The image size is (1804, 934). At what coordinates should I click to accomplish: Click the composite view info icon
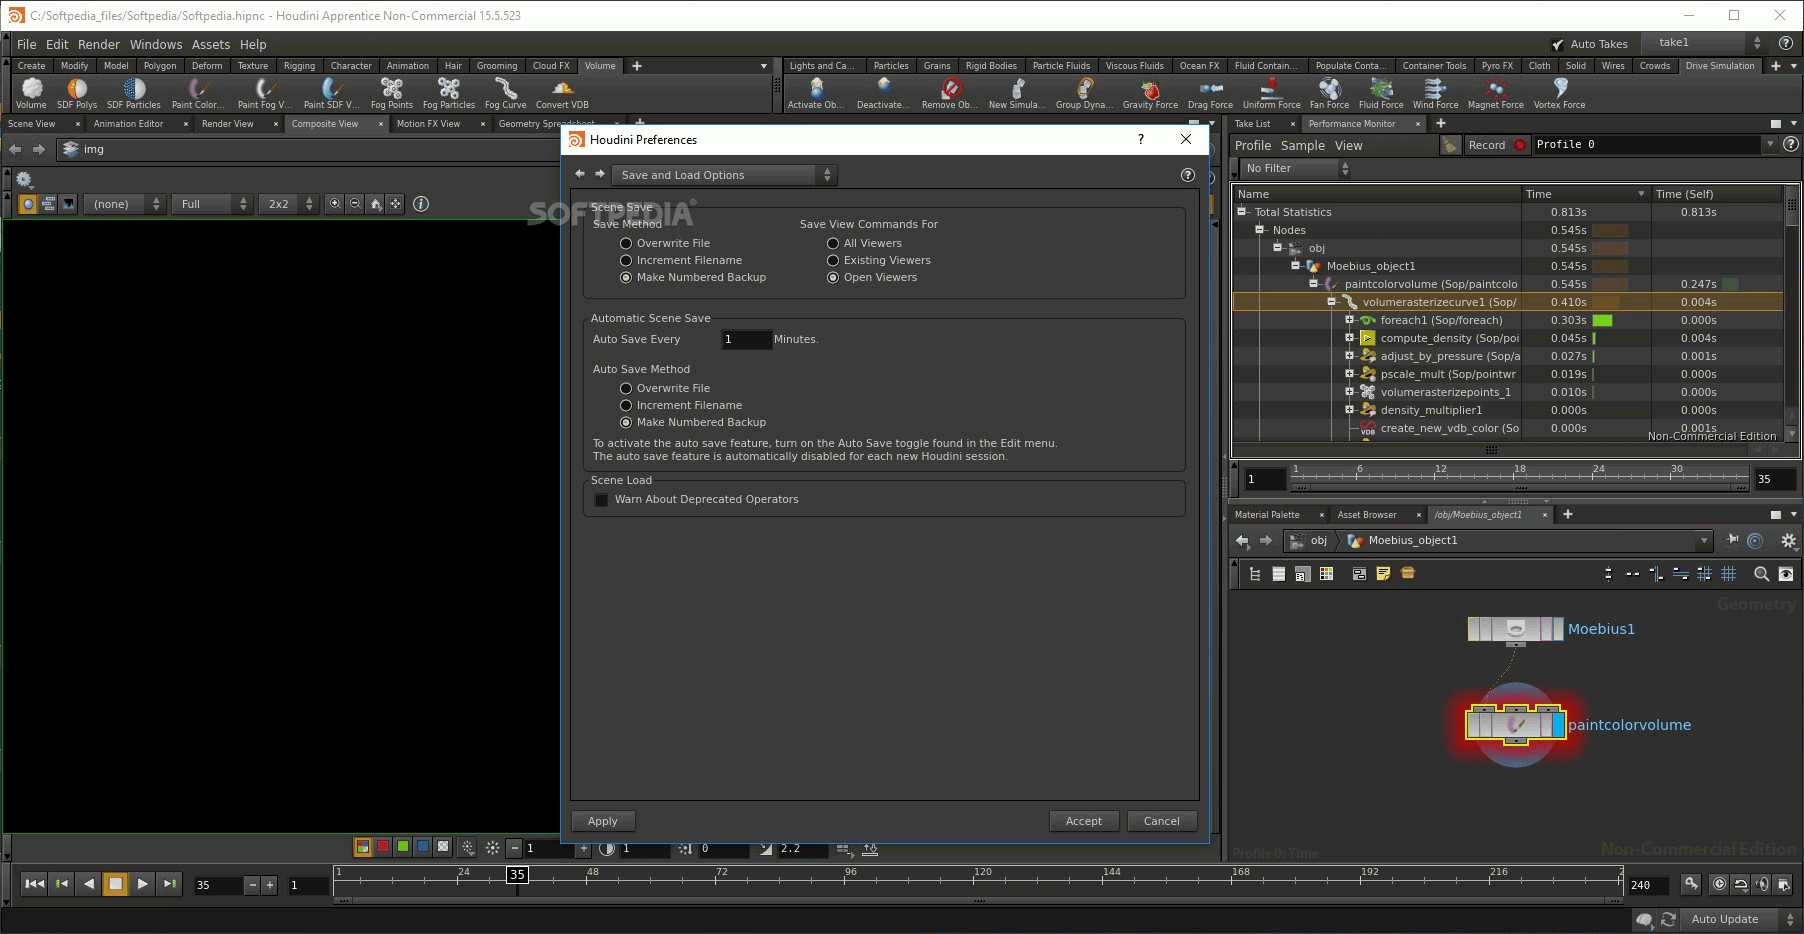coord(421,204)
